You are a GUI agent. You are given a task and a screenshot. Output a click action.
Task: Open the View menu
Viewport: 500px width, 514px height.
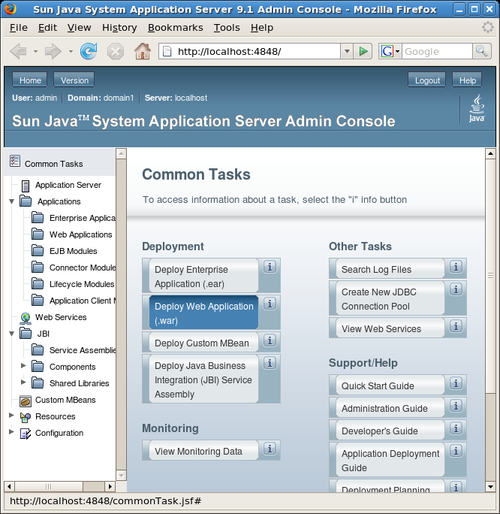pos(79,28)
